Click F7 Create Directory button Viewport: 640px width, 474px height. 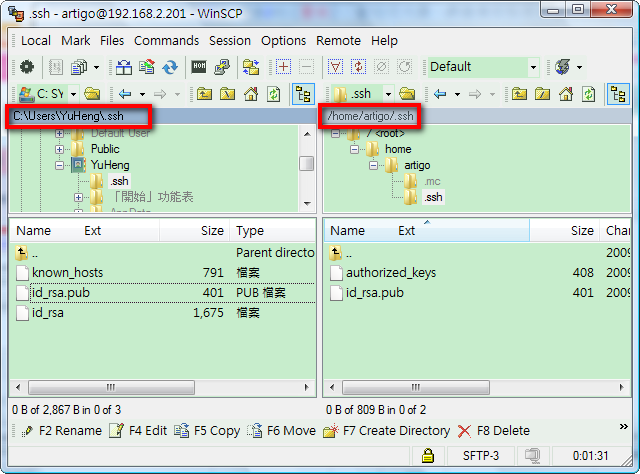387,431
